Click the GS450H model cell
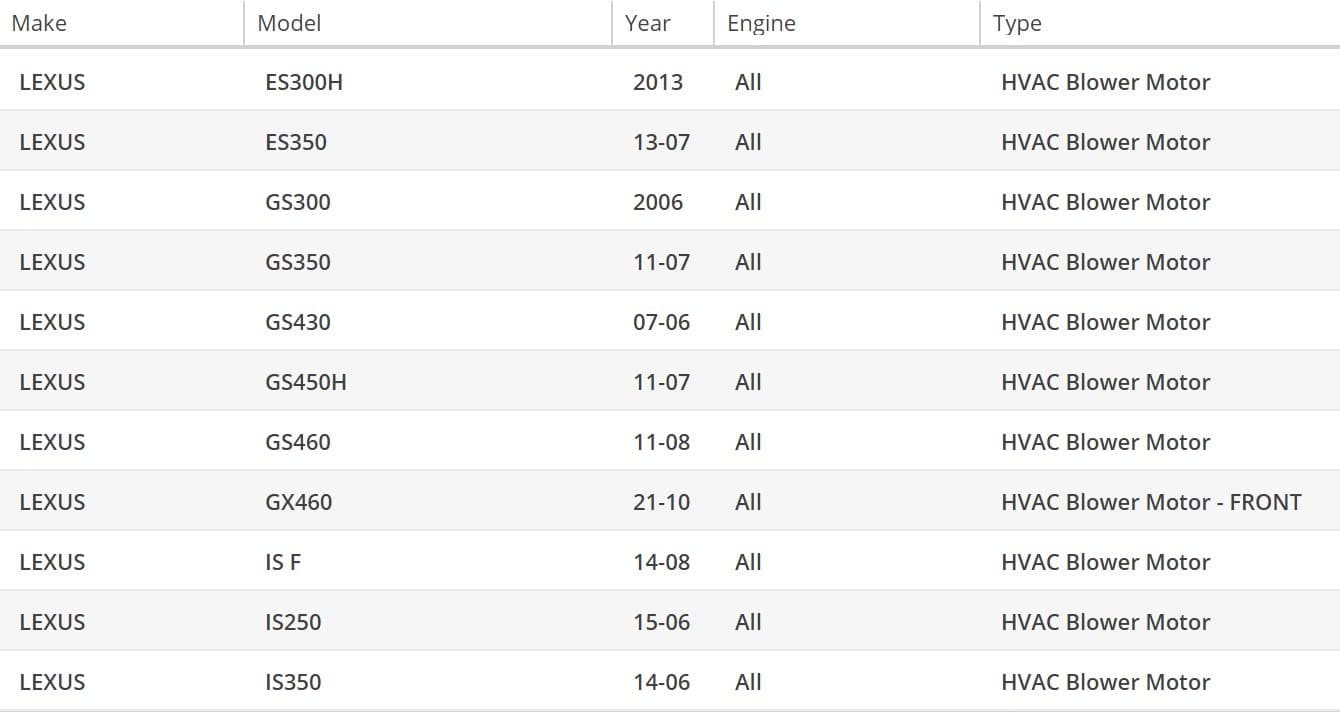 pos(306,382)
